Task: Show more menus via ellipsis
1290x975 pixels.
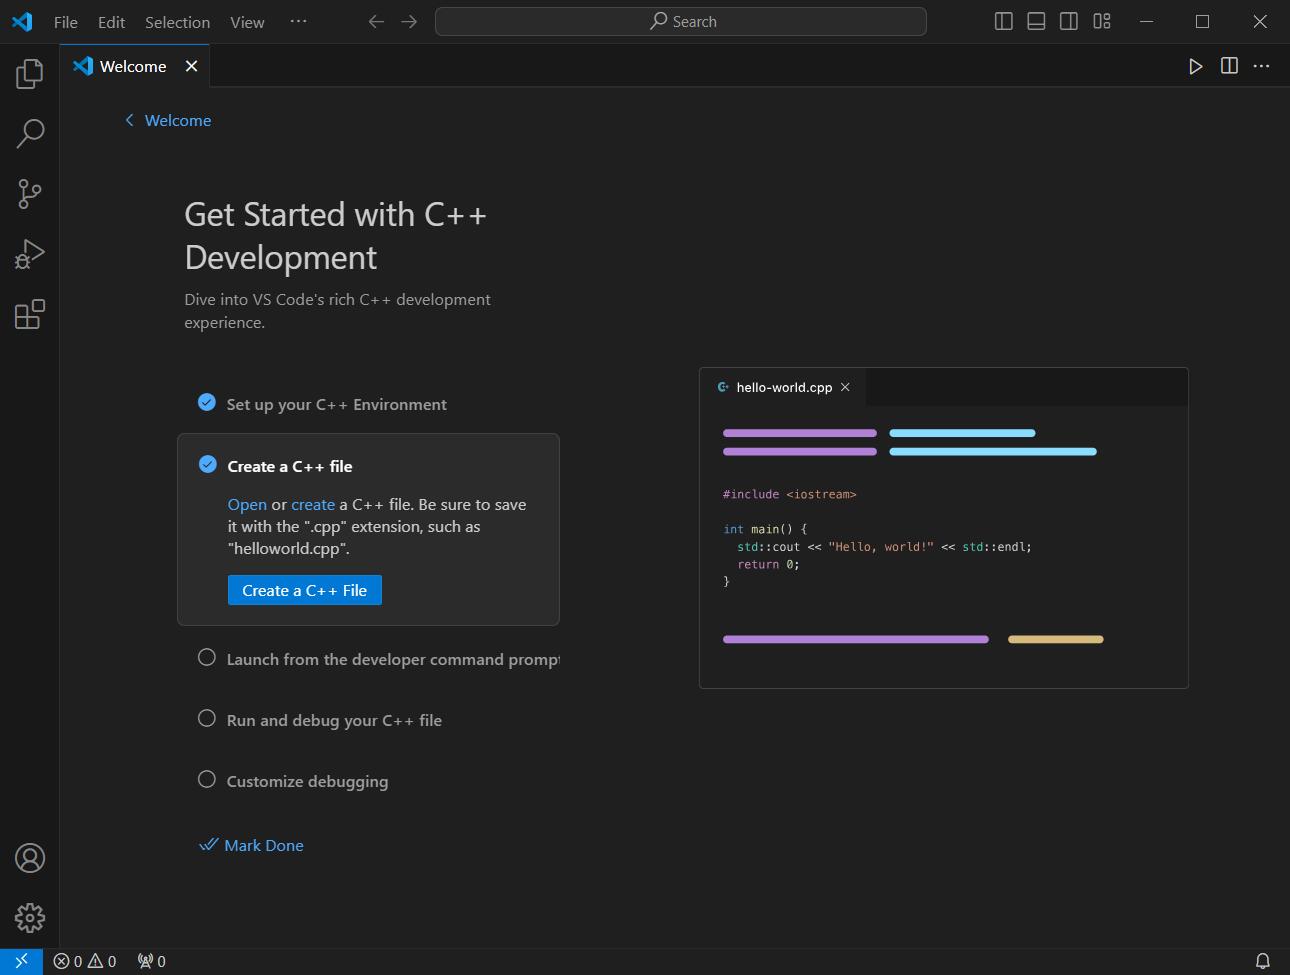Action: tap(298, 21)
